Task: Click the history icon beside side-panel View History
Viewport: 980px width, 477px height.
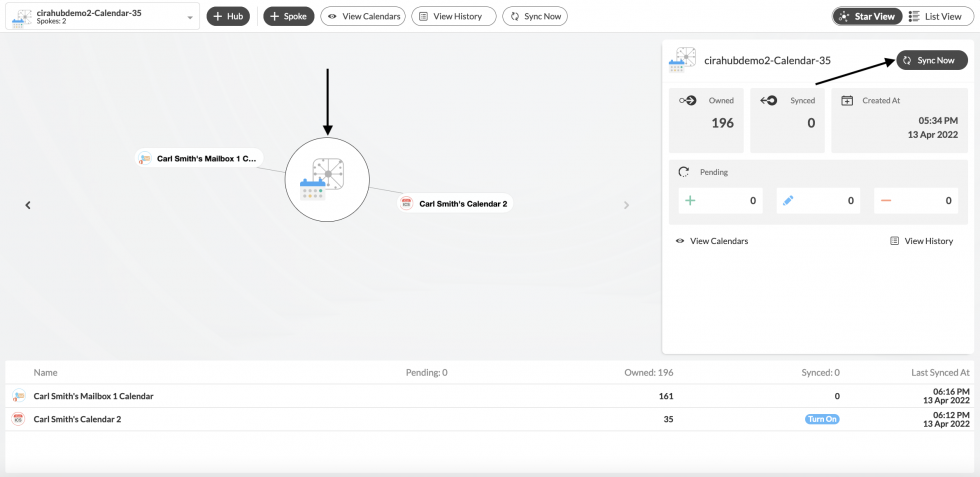Action: [x=894, y=241]
